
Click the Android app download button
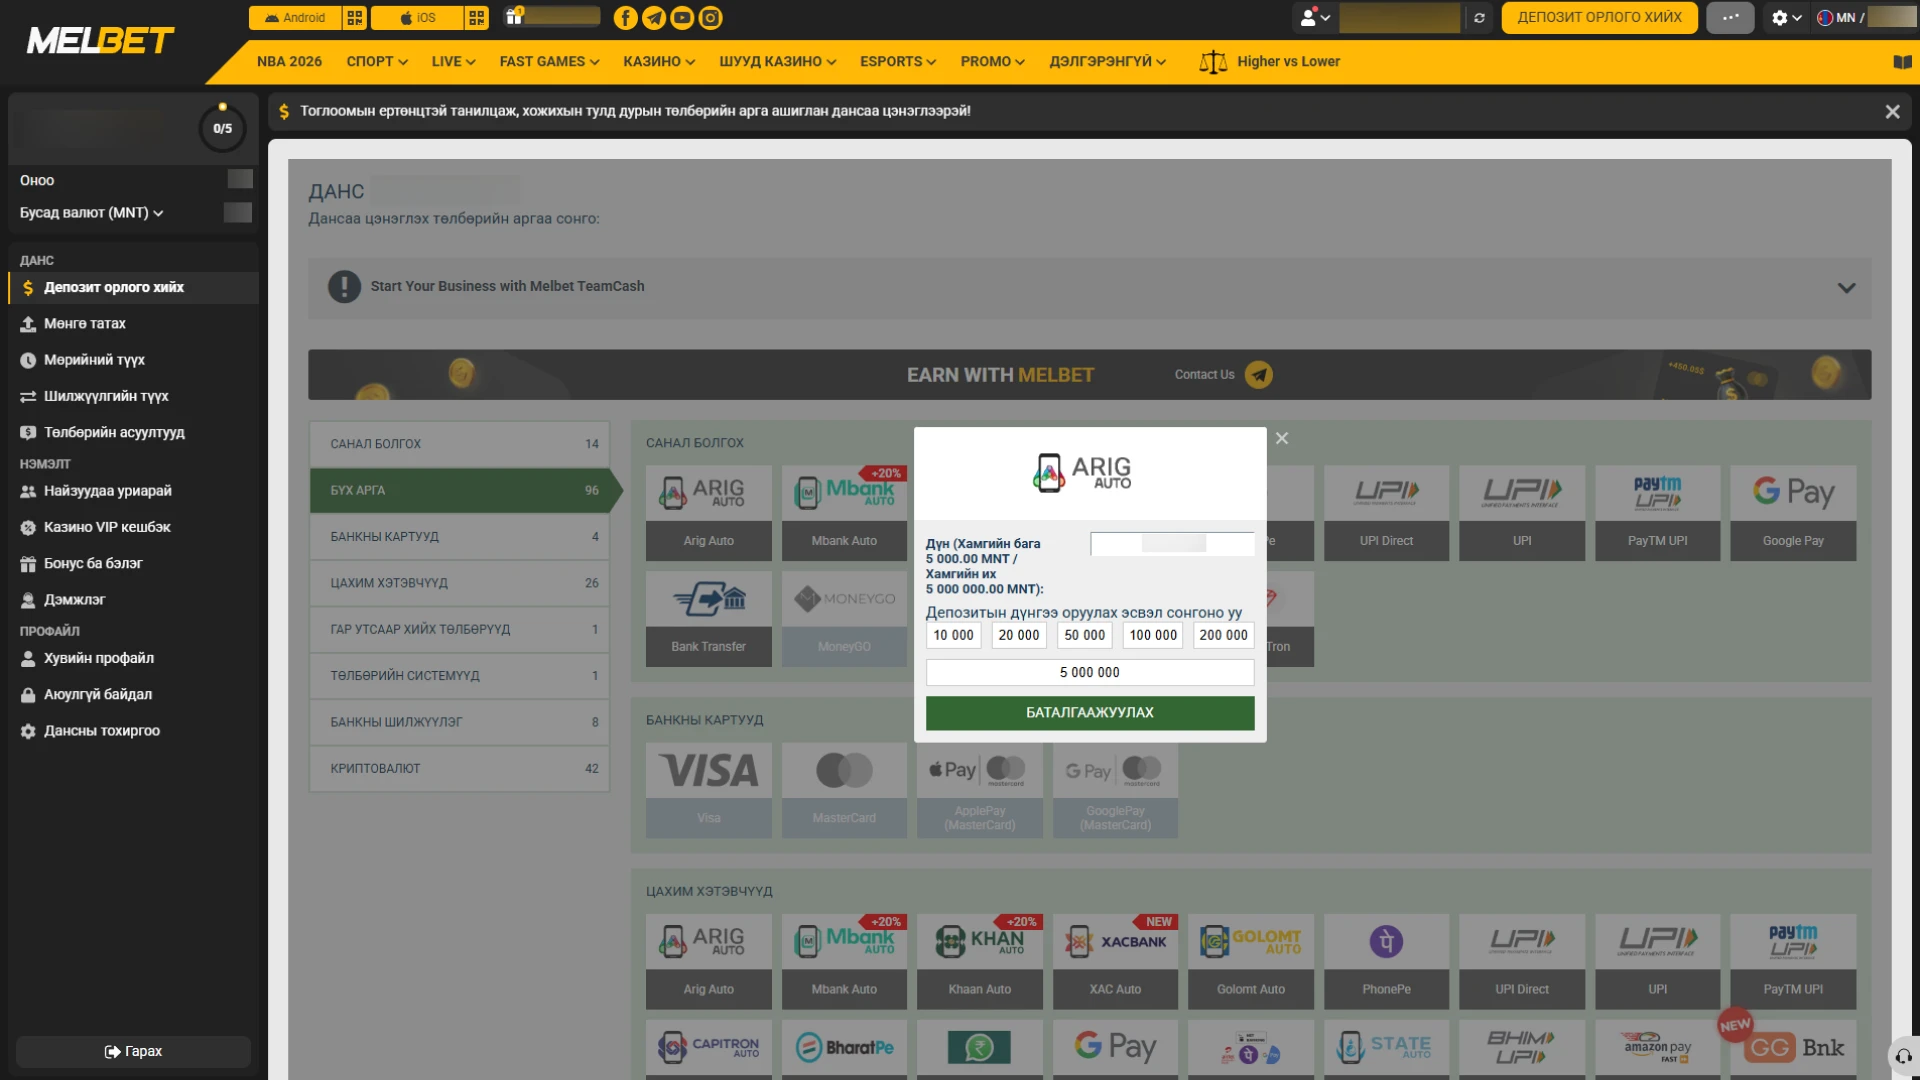[296, 18]
